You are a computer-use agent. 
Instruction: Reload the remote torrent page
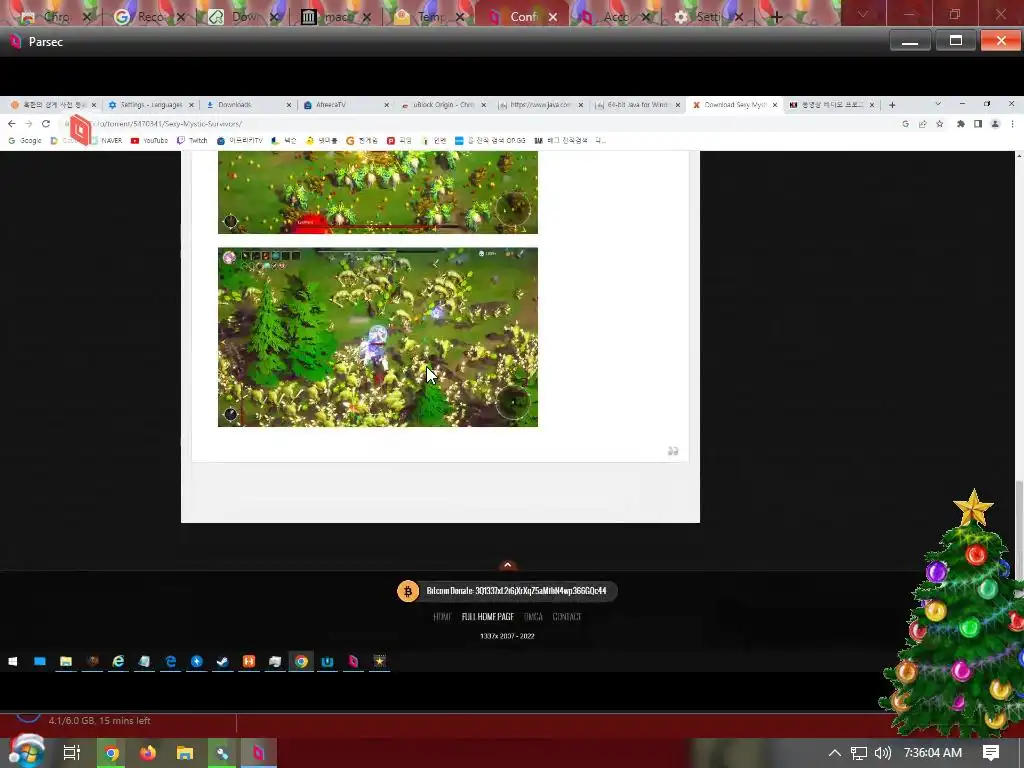[x=46, y=123]
